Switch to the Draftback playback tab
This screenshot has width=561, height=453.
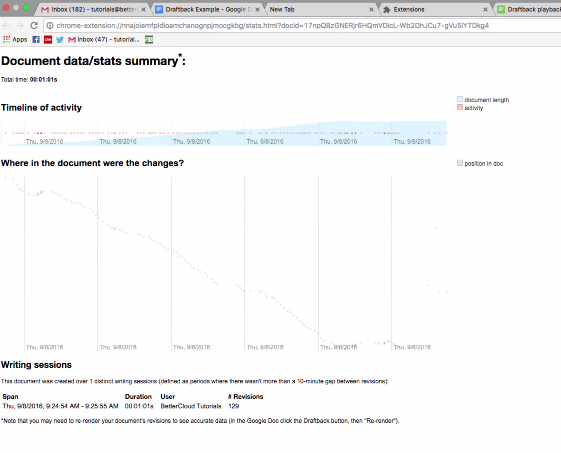point(529,9)
